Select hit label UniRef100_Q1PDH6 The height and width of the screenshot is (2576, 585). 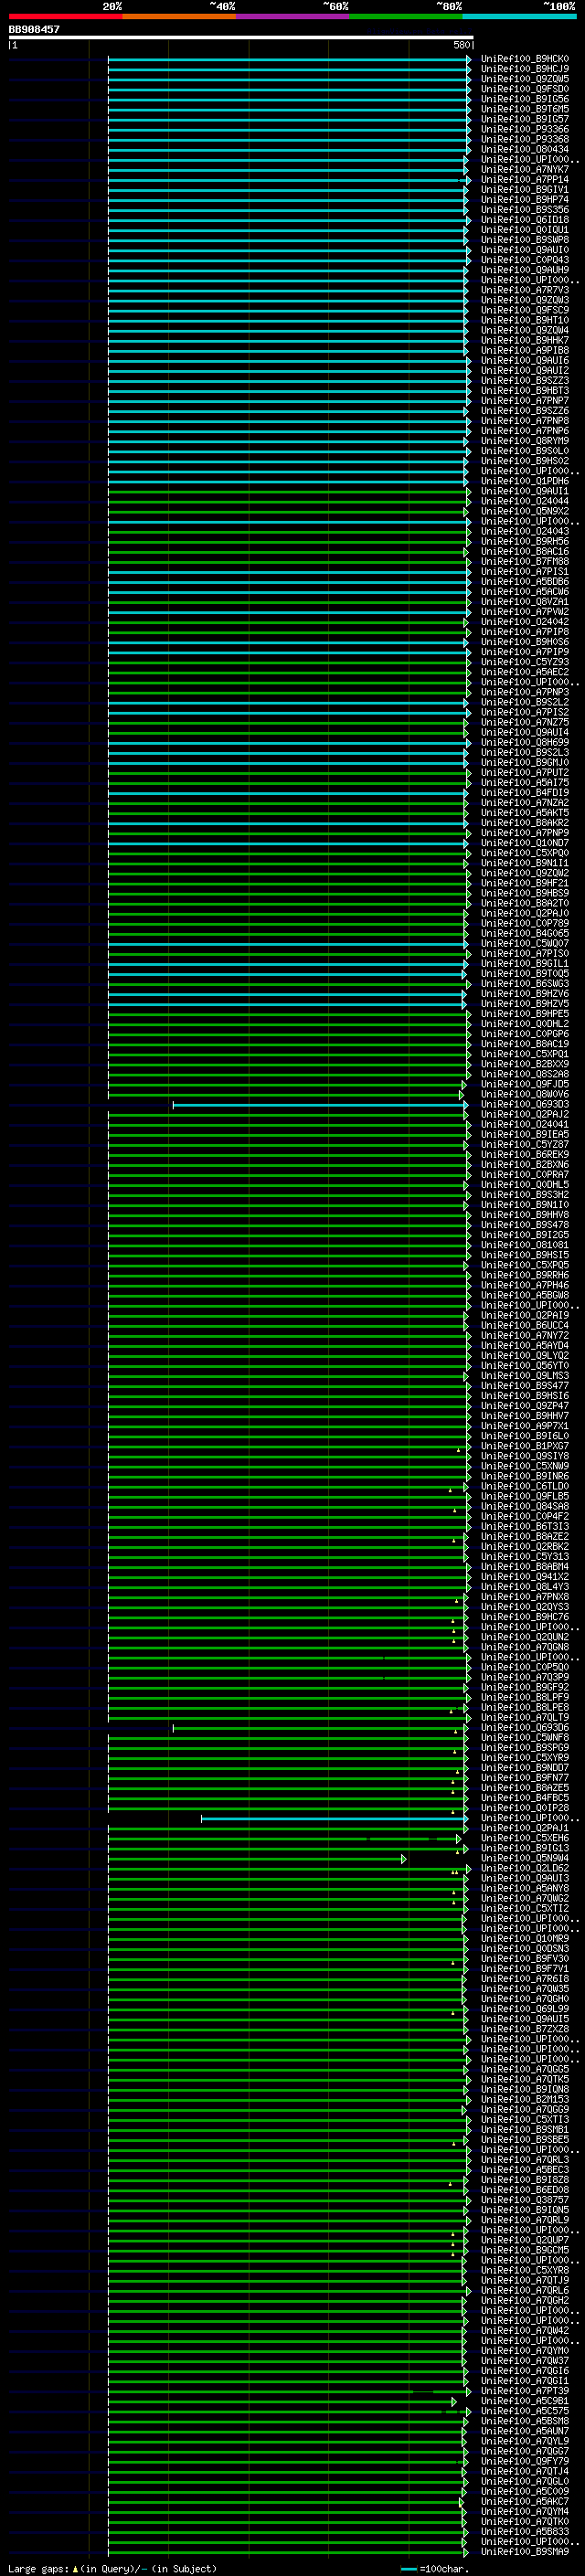point(525,481)
